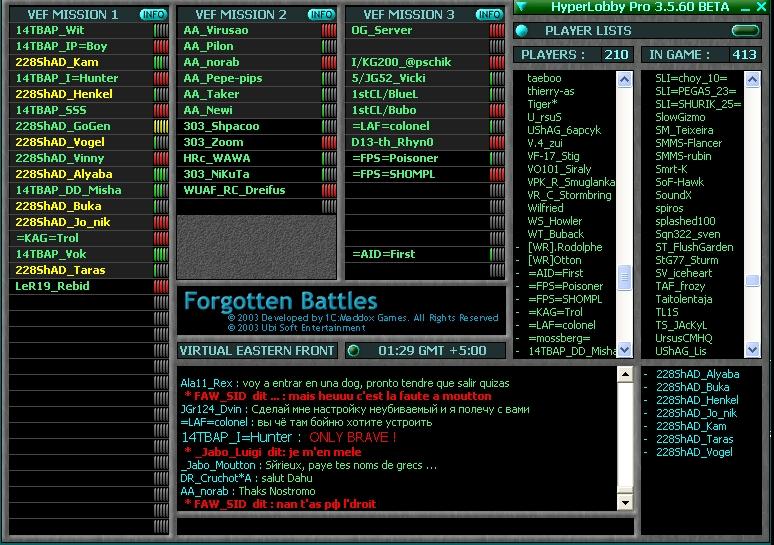
Task: Click the green clock indicator light
Action: pos(353,351)
